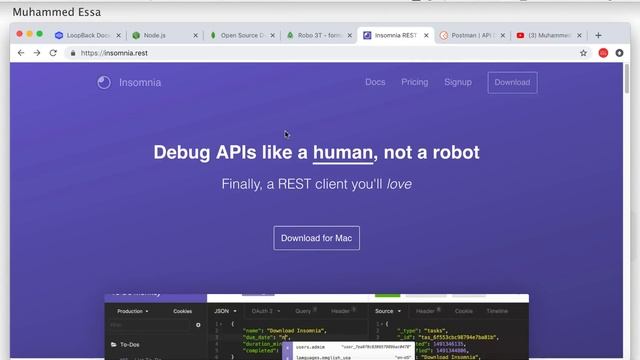Open the Pricing navigation link
Image resolution: width=640 pixels, height=360 pixels.
pos(415,82)
